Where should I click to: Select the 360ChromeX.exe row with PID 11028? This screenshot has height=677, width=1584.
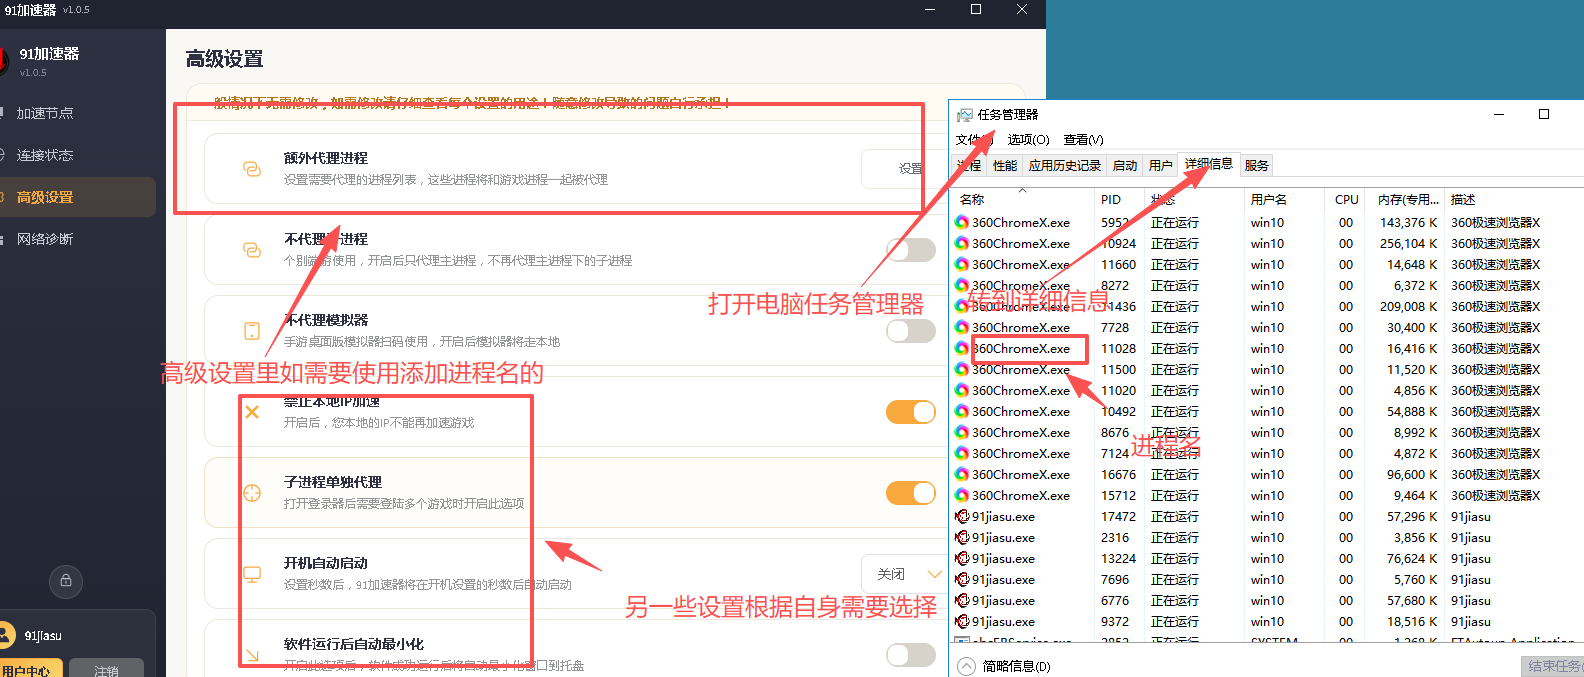pyautogui.click(x=1267, y=349)
